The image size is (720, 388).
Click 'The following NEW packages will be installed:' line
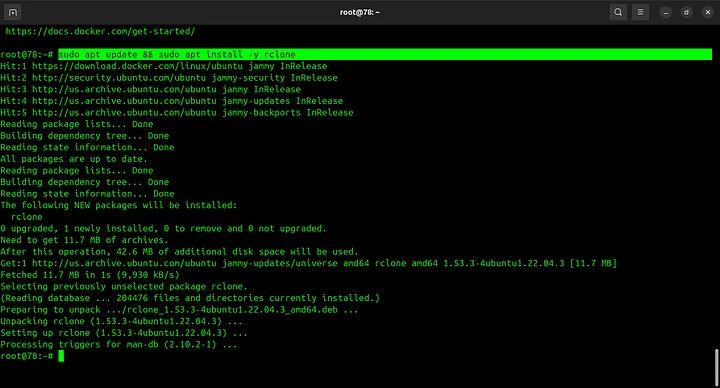click(118, 205)
